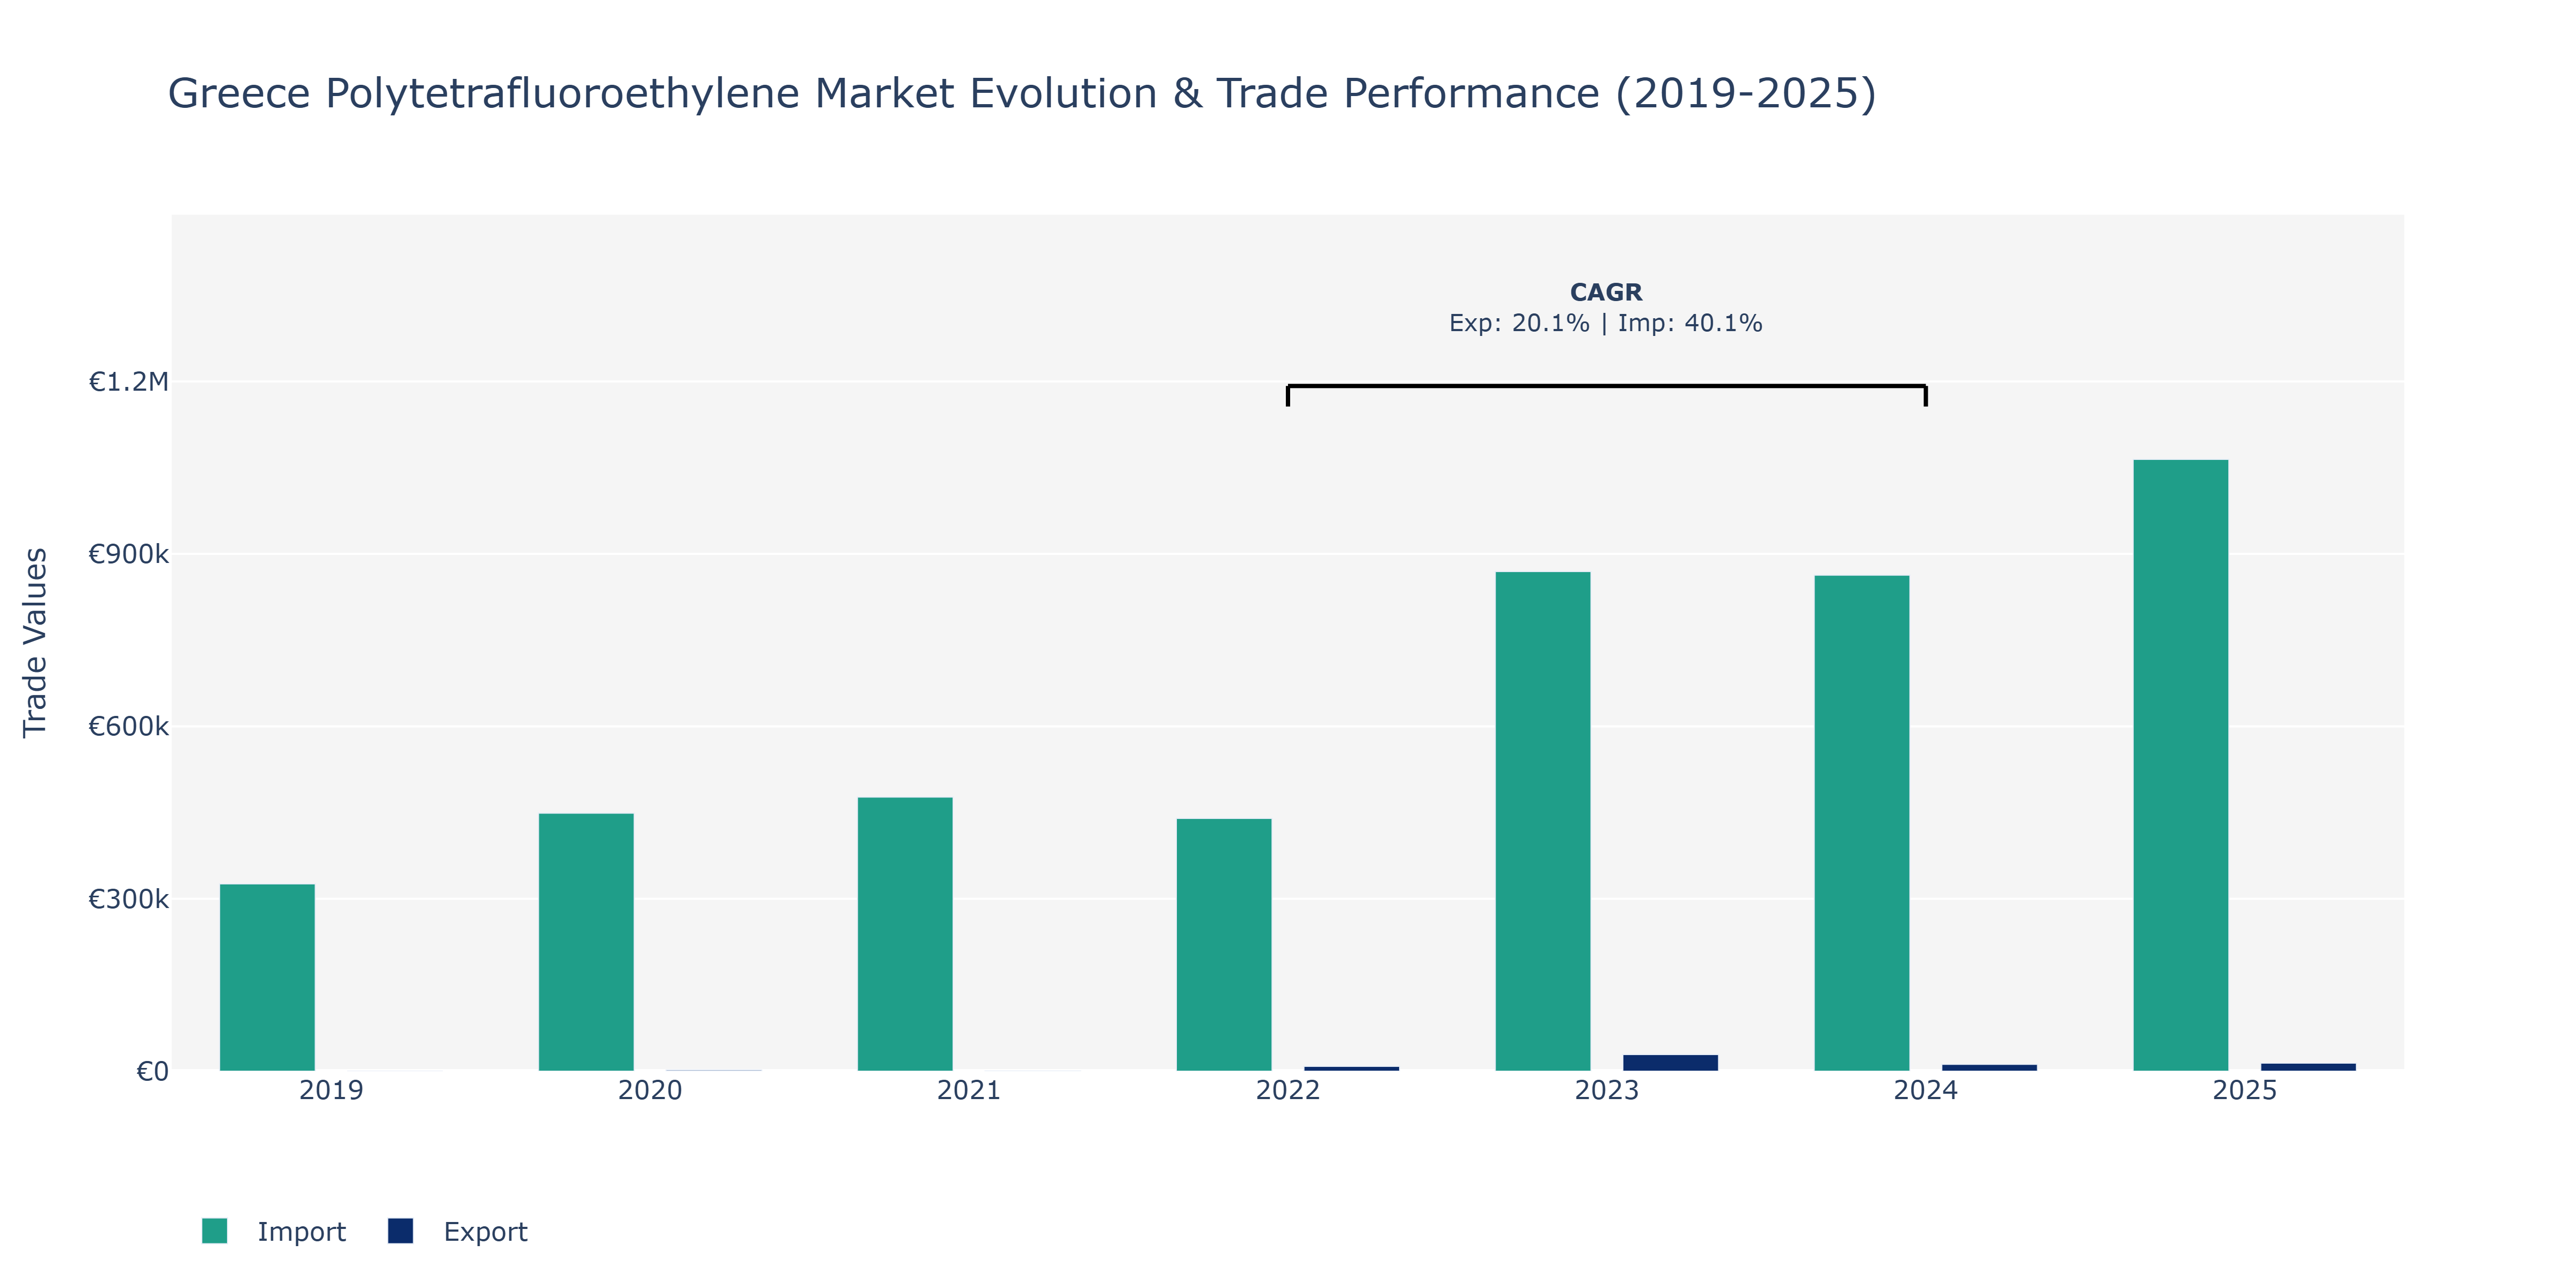Screen dimensions: 2576x1288
Task: Select the 2020 import bar
Action: (586, 942)
